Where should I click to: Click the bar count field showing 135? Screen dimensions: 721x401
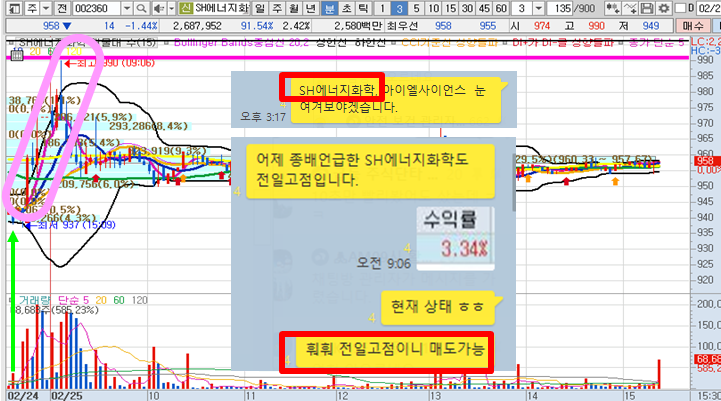(x=561, y=8)
